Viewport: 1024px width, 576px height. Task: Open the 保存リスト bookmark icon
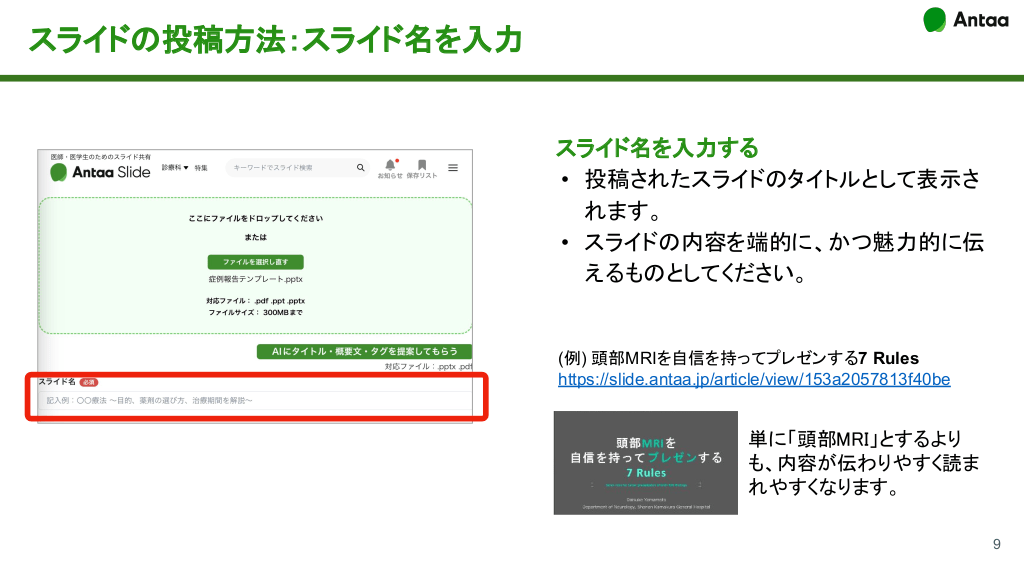[x=422, y=166]
